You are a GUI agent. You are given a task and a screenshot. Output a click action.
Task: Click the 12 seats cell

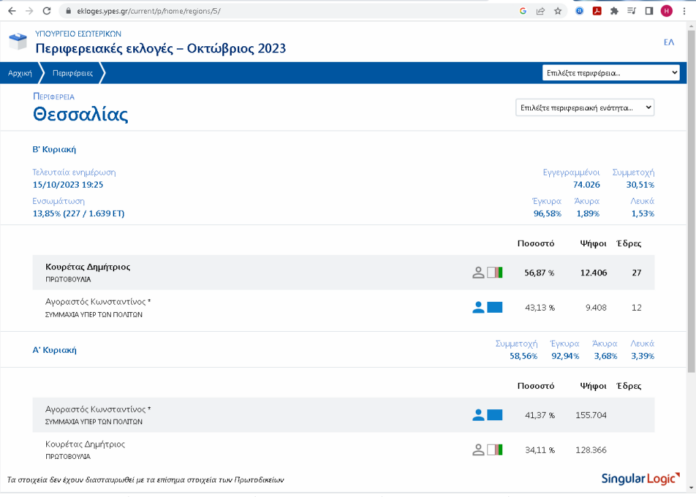coord(637,308)
